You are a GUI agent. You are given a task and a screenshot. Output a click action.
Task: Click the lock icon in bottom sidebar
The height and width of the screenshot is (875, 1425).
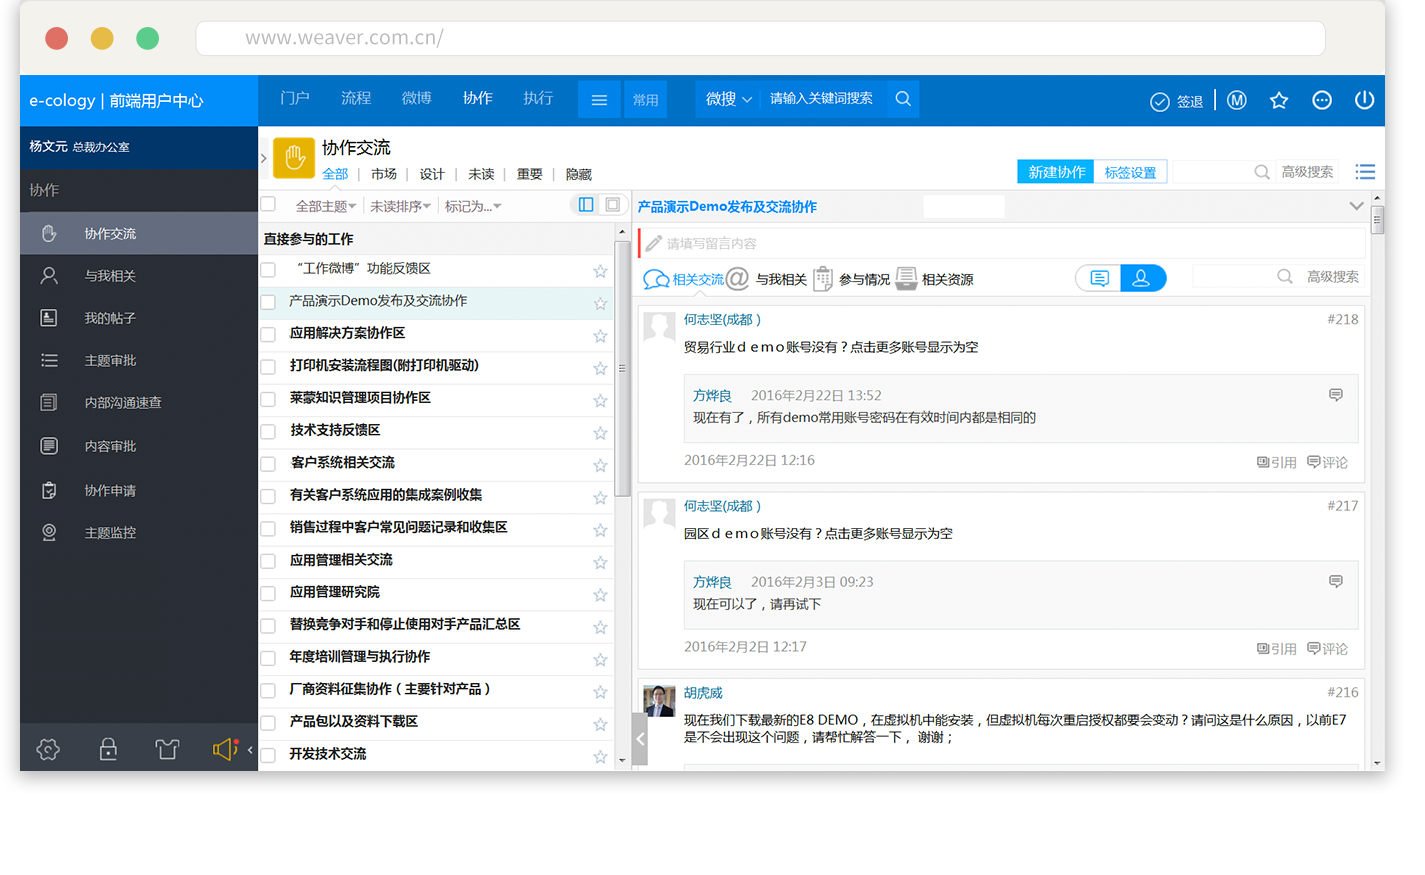click(x=108, y=749)
